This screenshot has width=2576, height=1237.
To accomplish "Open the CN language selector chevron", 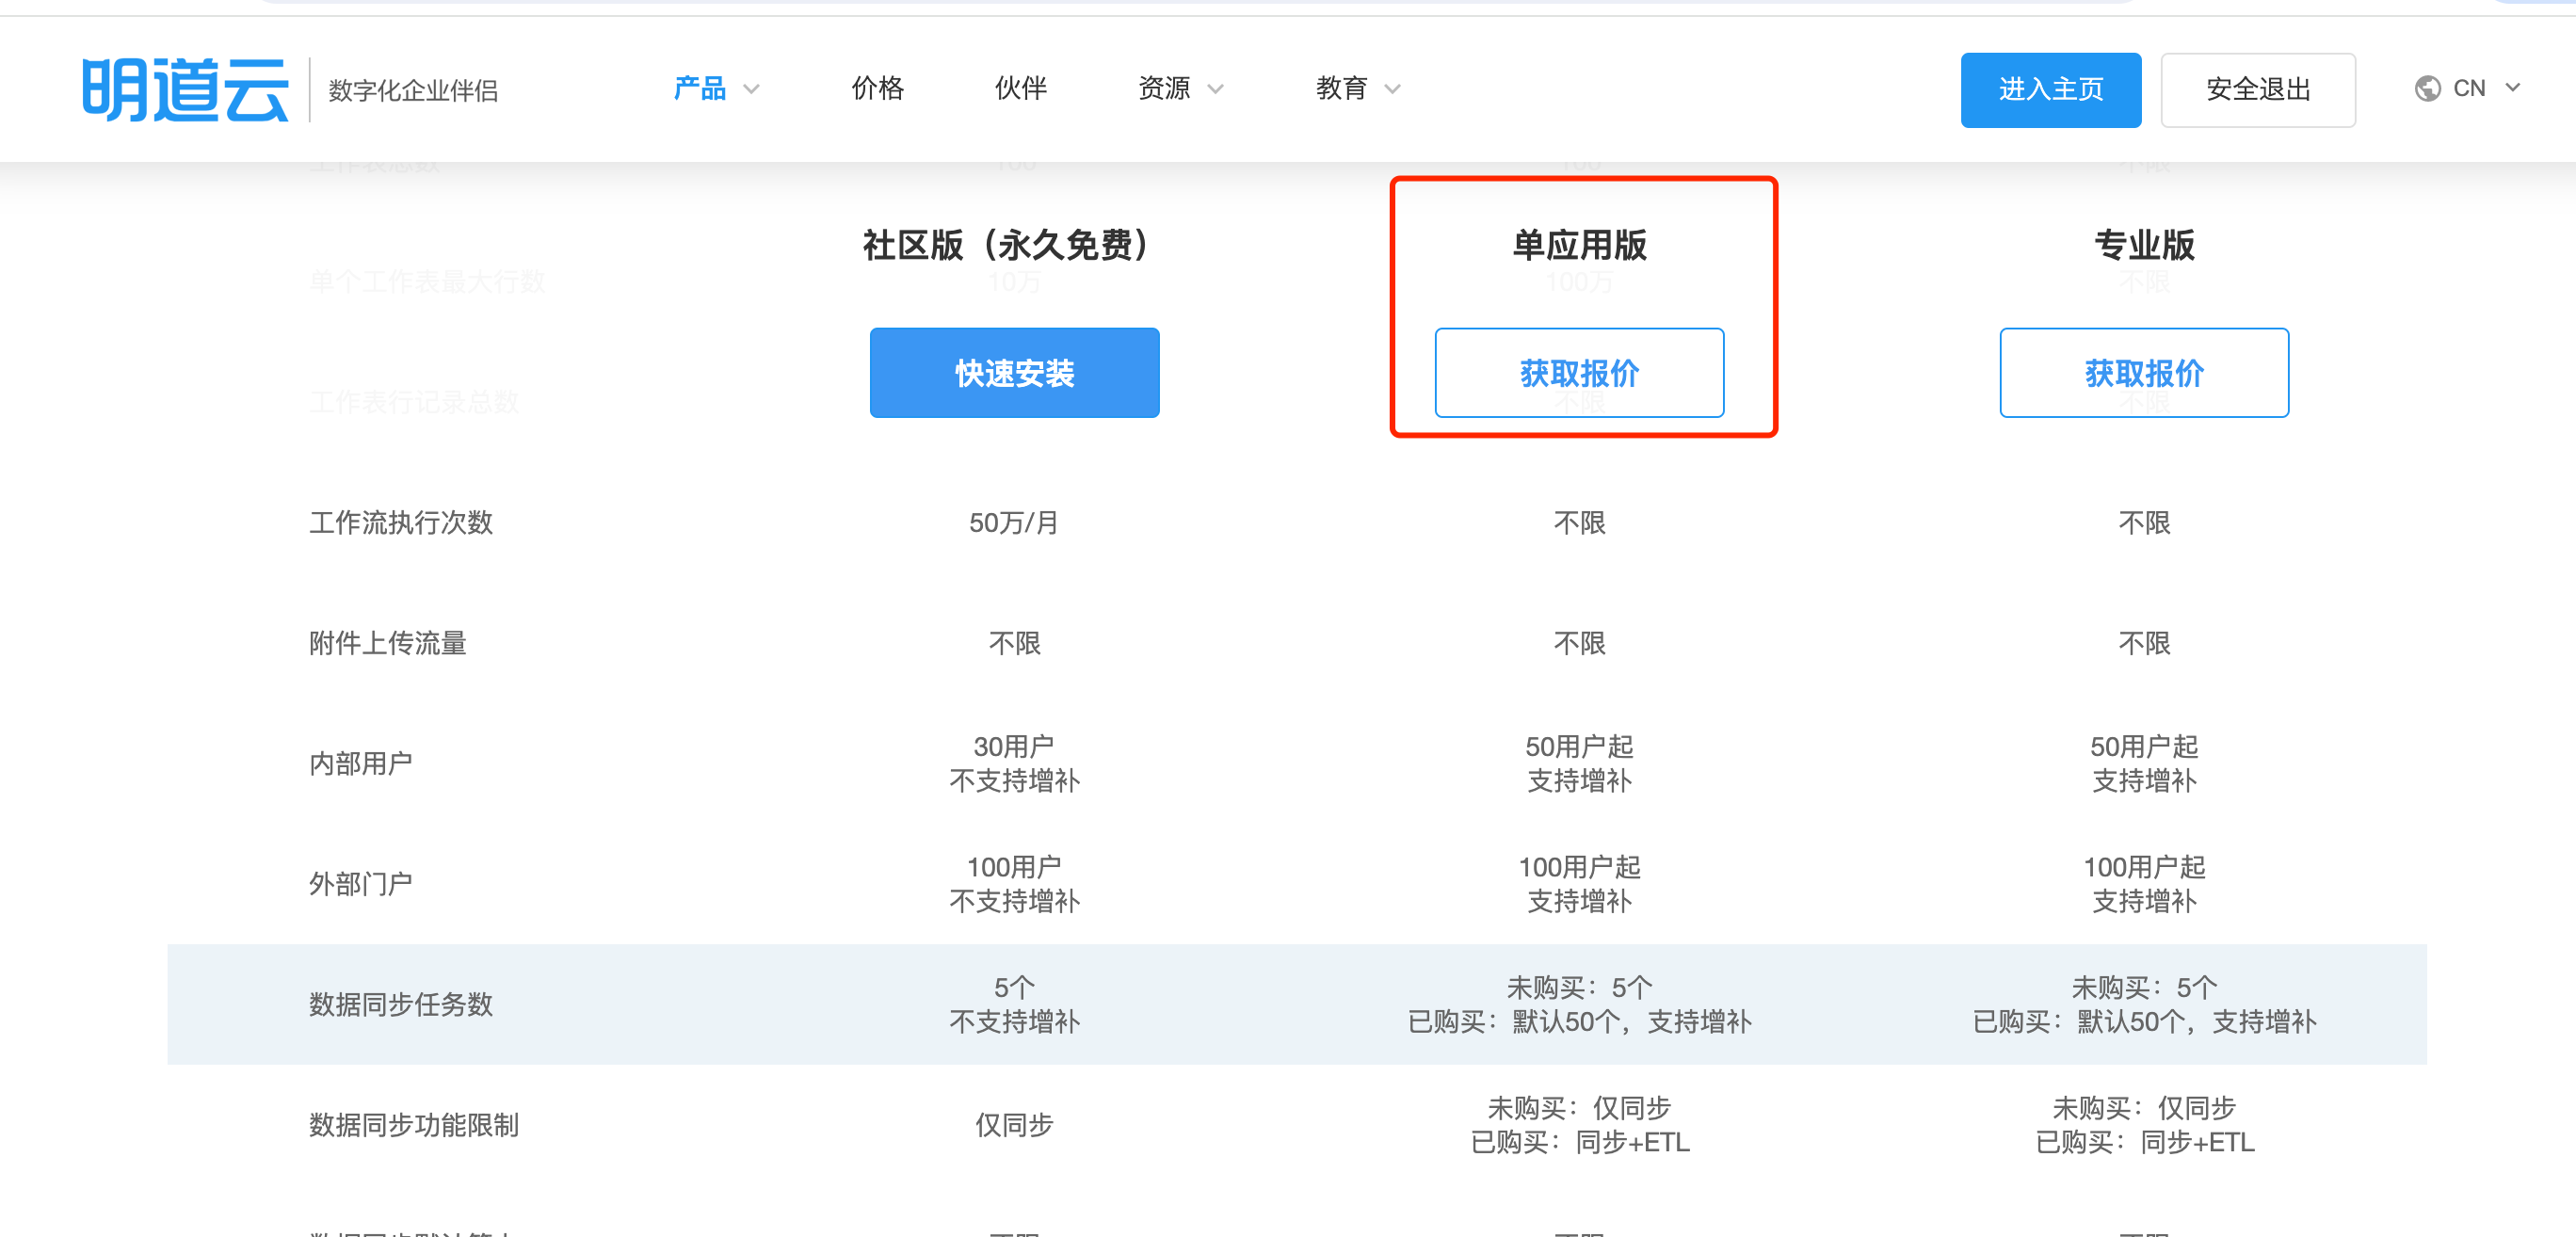I will pyautogui.click(x=2512, y=88).
